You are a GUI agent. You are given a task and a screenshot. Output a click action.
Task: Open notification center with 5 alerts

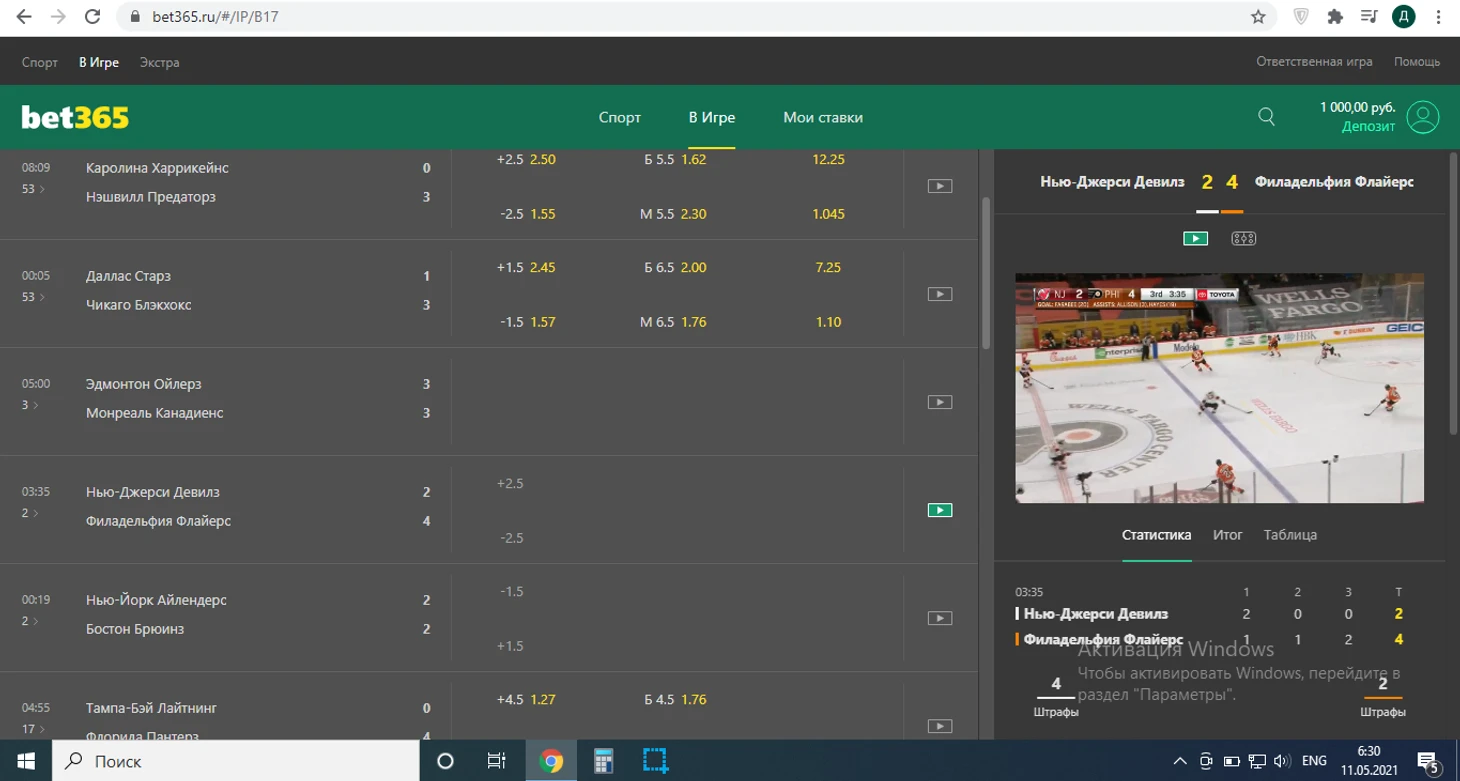pos(1428,762)
